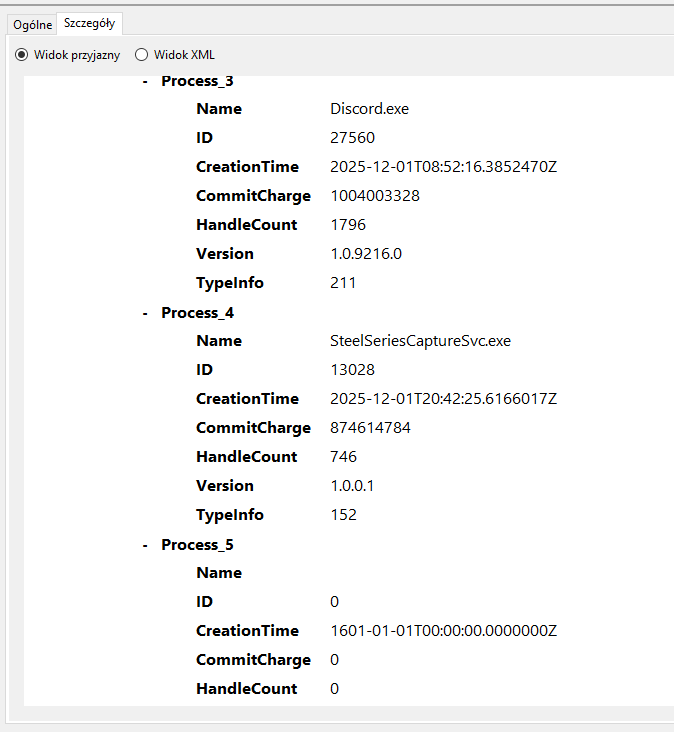Screen dimensions: 674x732
Task: Select the SteelSeriesCaptureSvc.exe name value
Action: coord(420,341)
